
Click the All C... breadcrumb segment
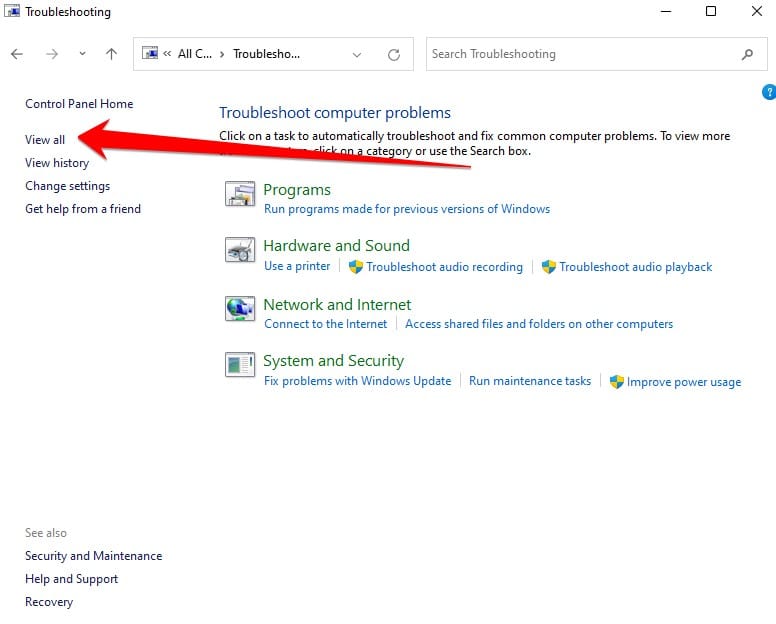(x=194, y=54)
